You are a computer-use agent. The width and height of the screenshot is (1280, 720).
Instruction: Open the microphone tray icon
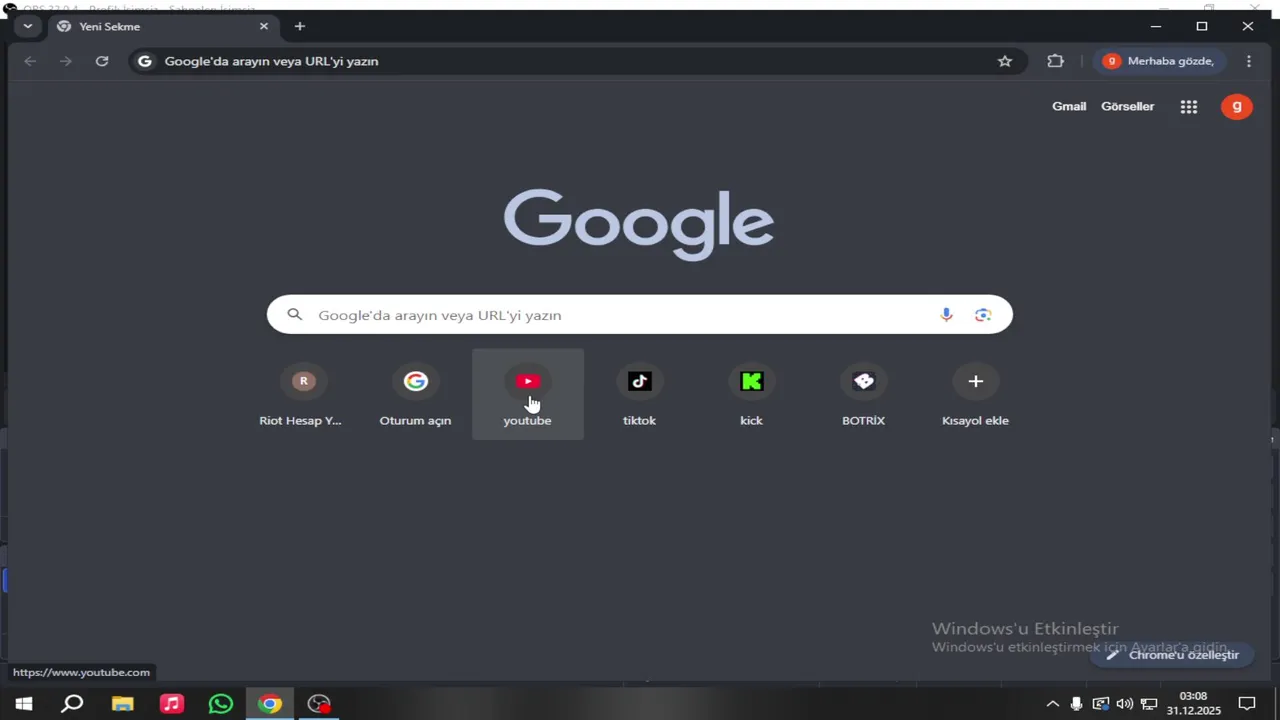coord(1076,704)
